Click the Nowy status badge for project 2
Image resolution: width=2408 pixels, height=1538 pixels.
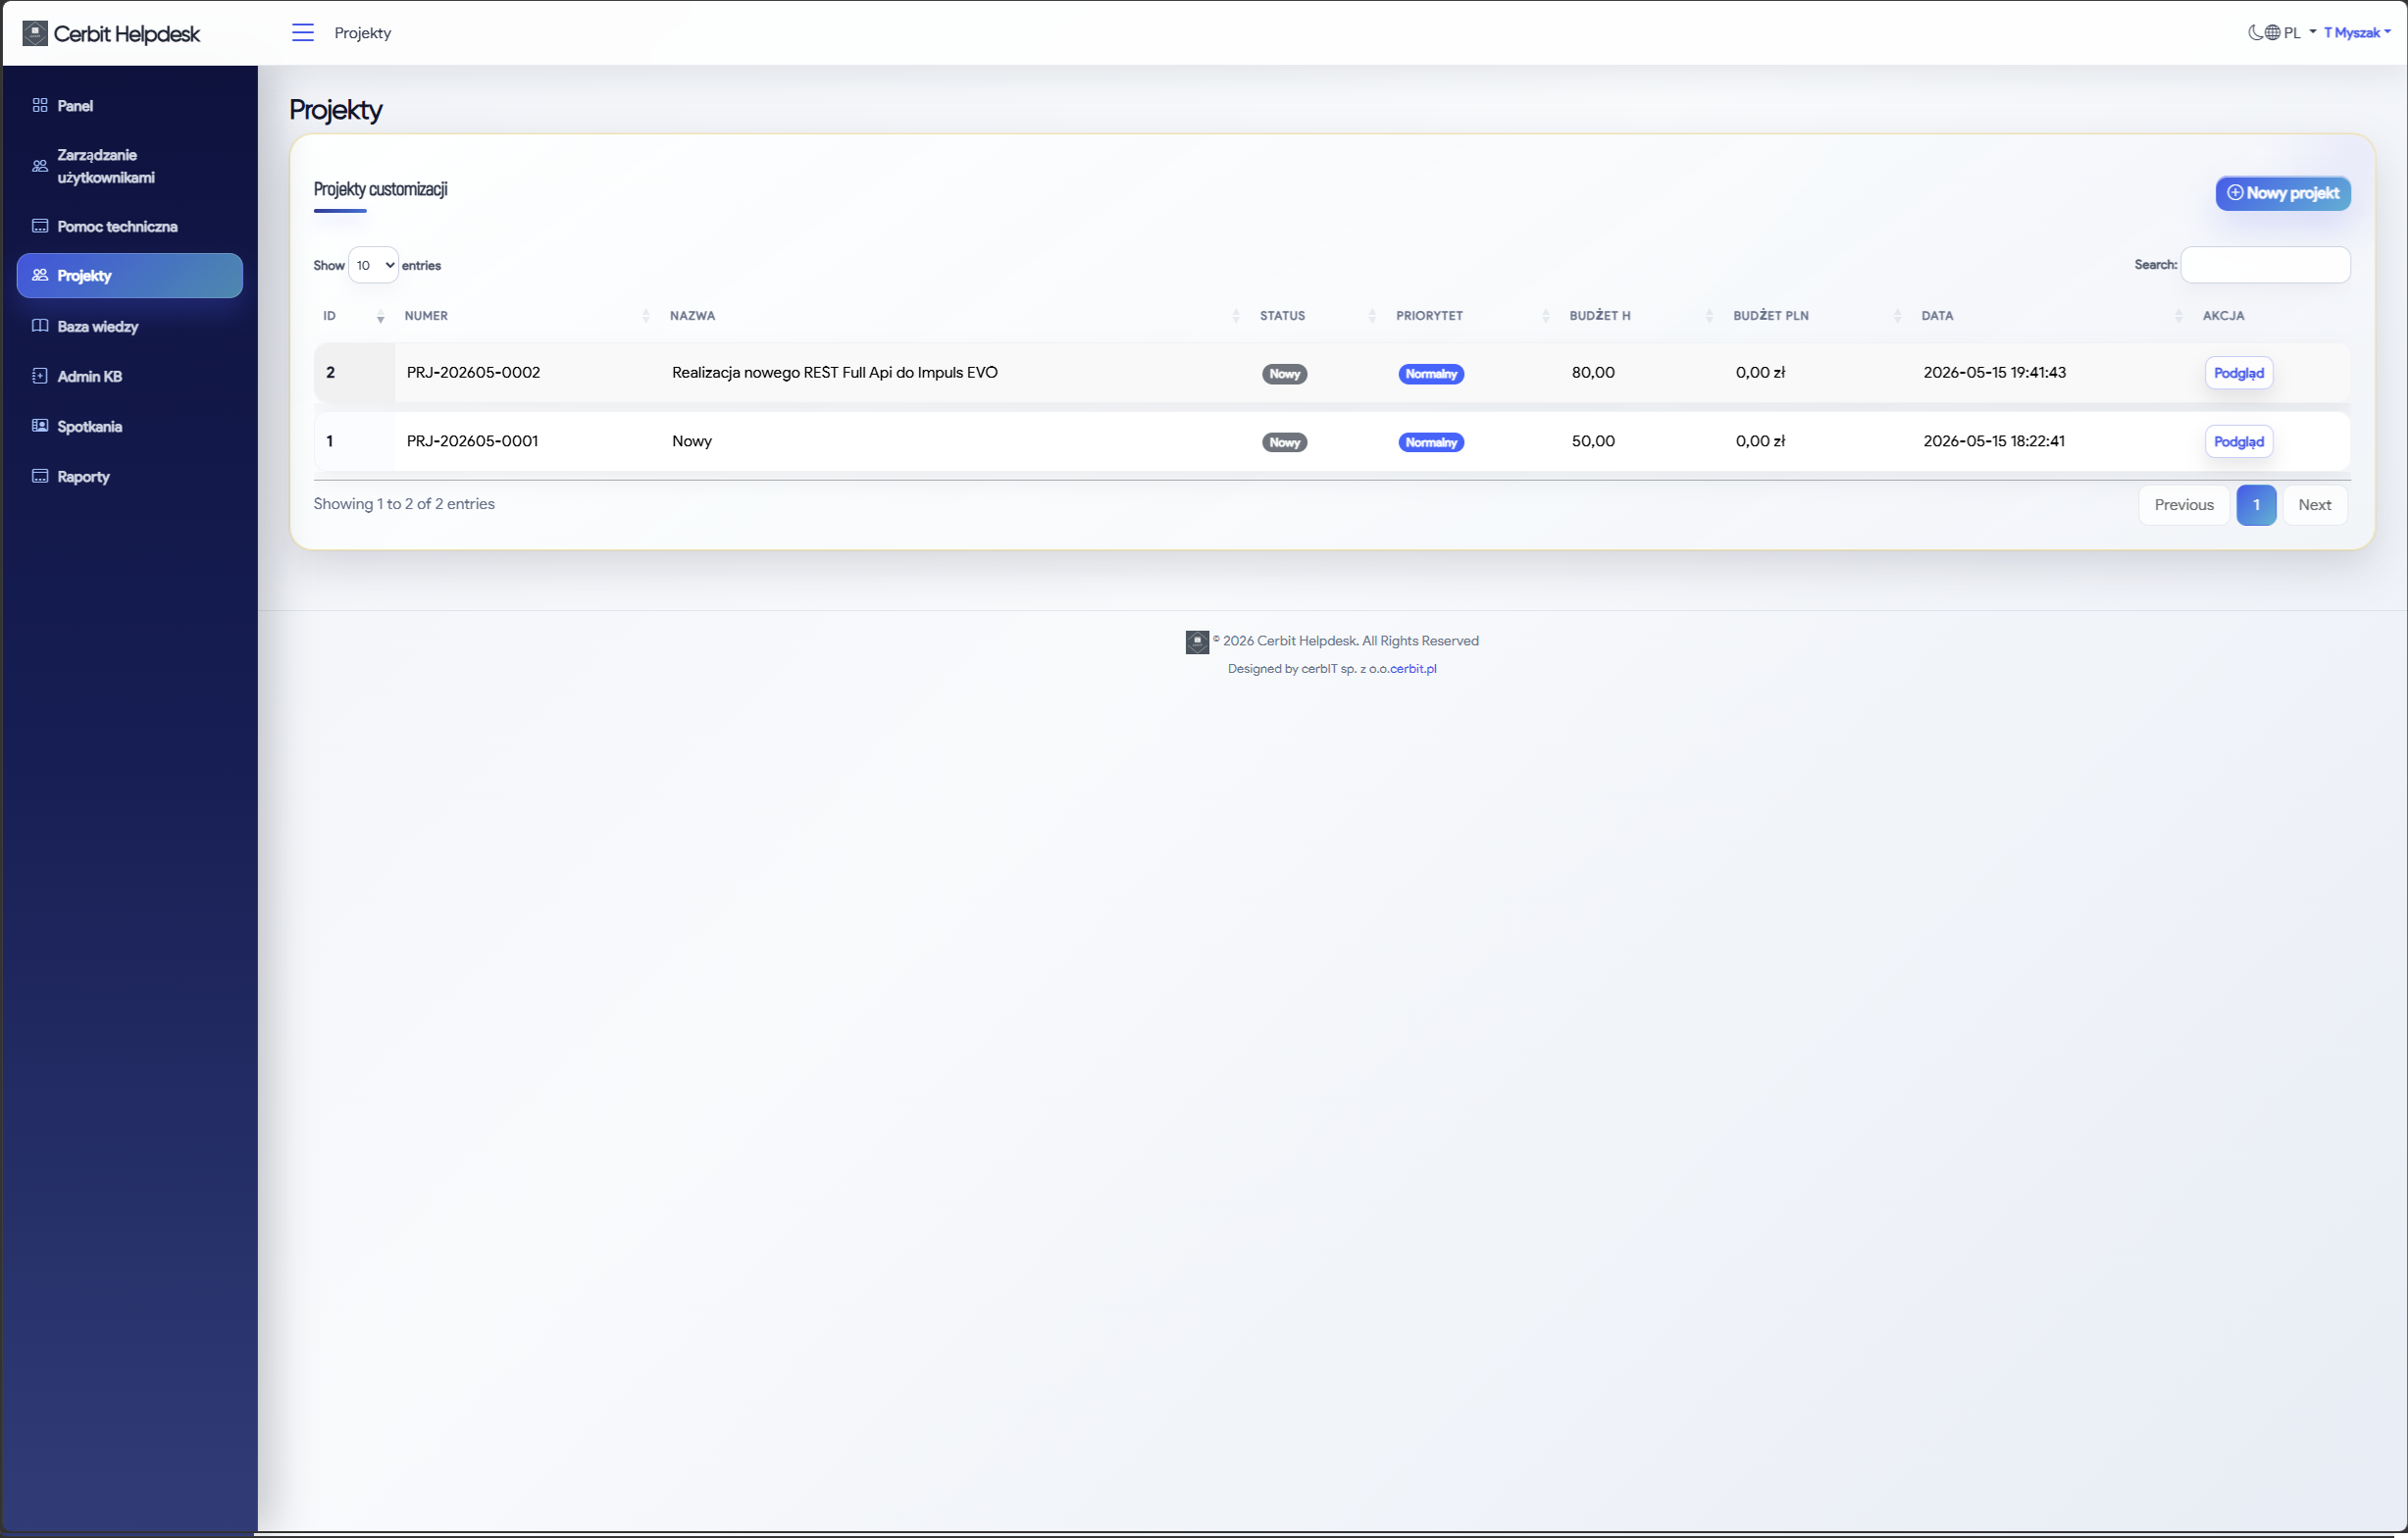point(1284,374)
